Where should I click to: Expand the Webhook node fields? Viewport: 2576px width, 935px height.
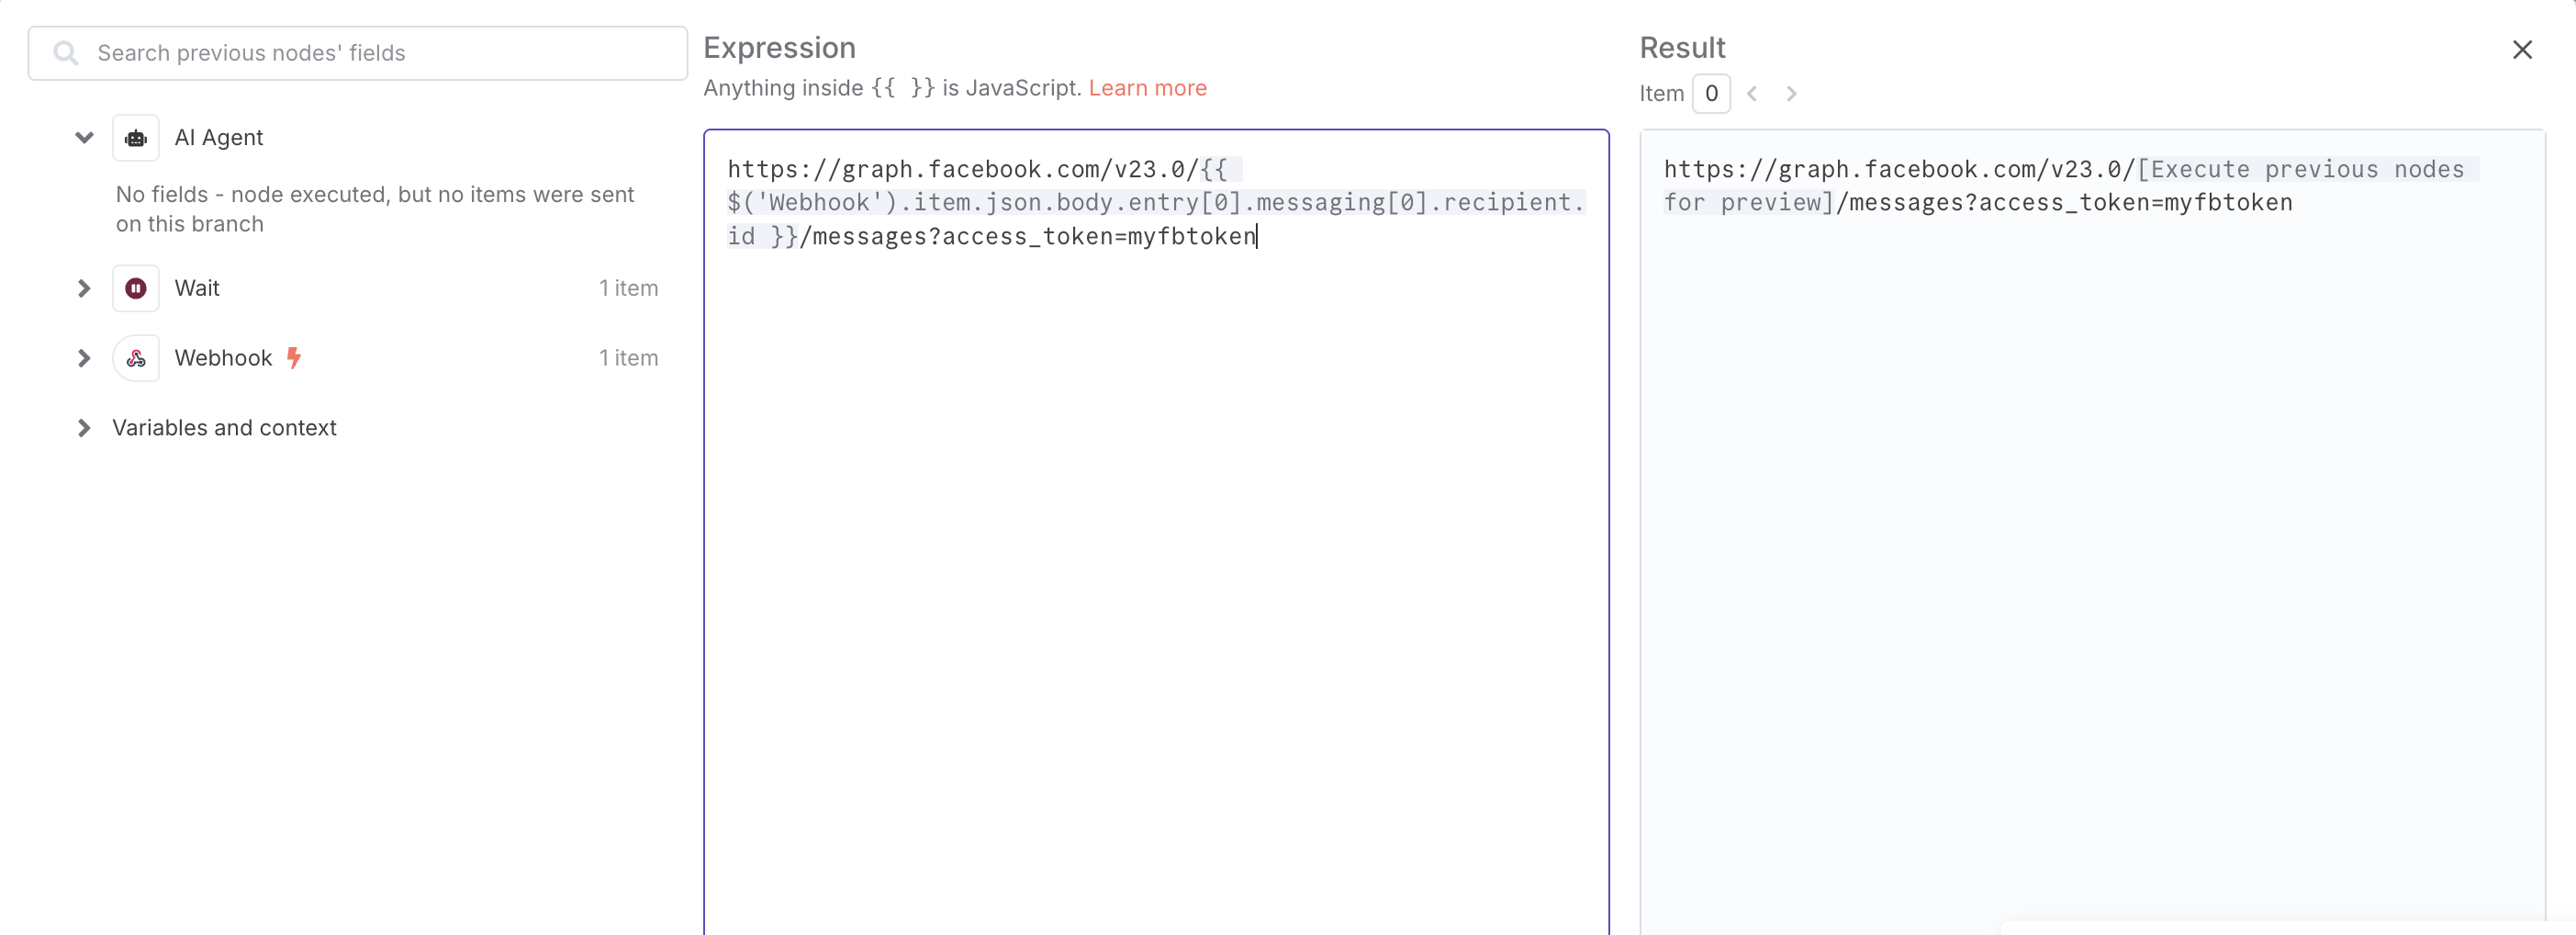click(x=84, y=358)
